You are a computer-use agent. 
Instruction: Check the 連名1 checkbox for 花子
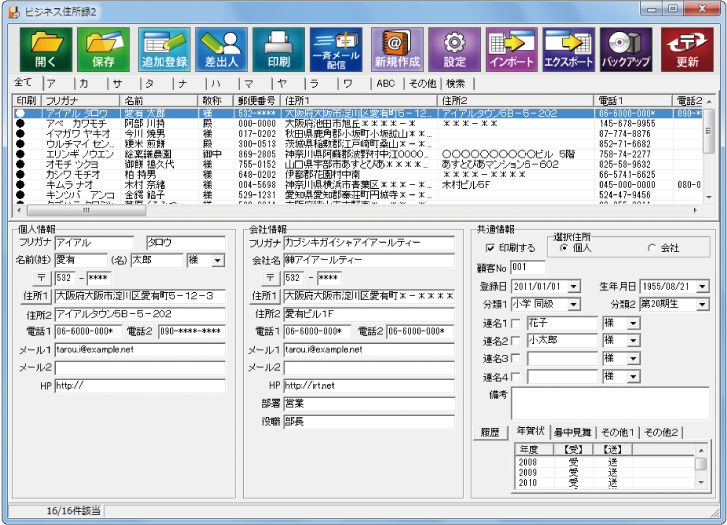pyautogui.click(x=516, y=324)
